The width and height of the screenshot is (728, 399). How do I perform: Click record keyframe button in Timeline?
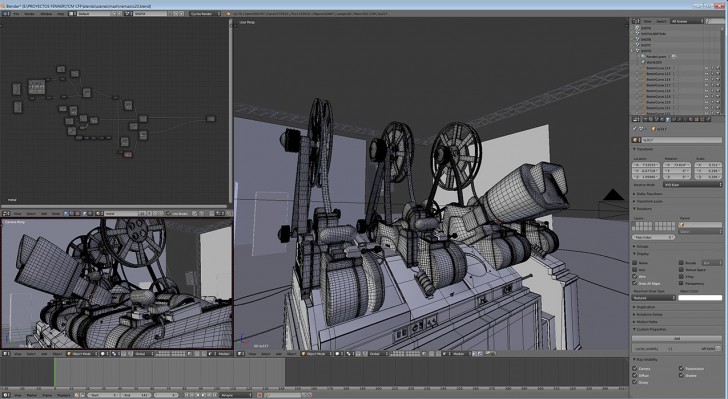pyautogui.click(x=260, y=395)
